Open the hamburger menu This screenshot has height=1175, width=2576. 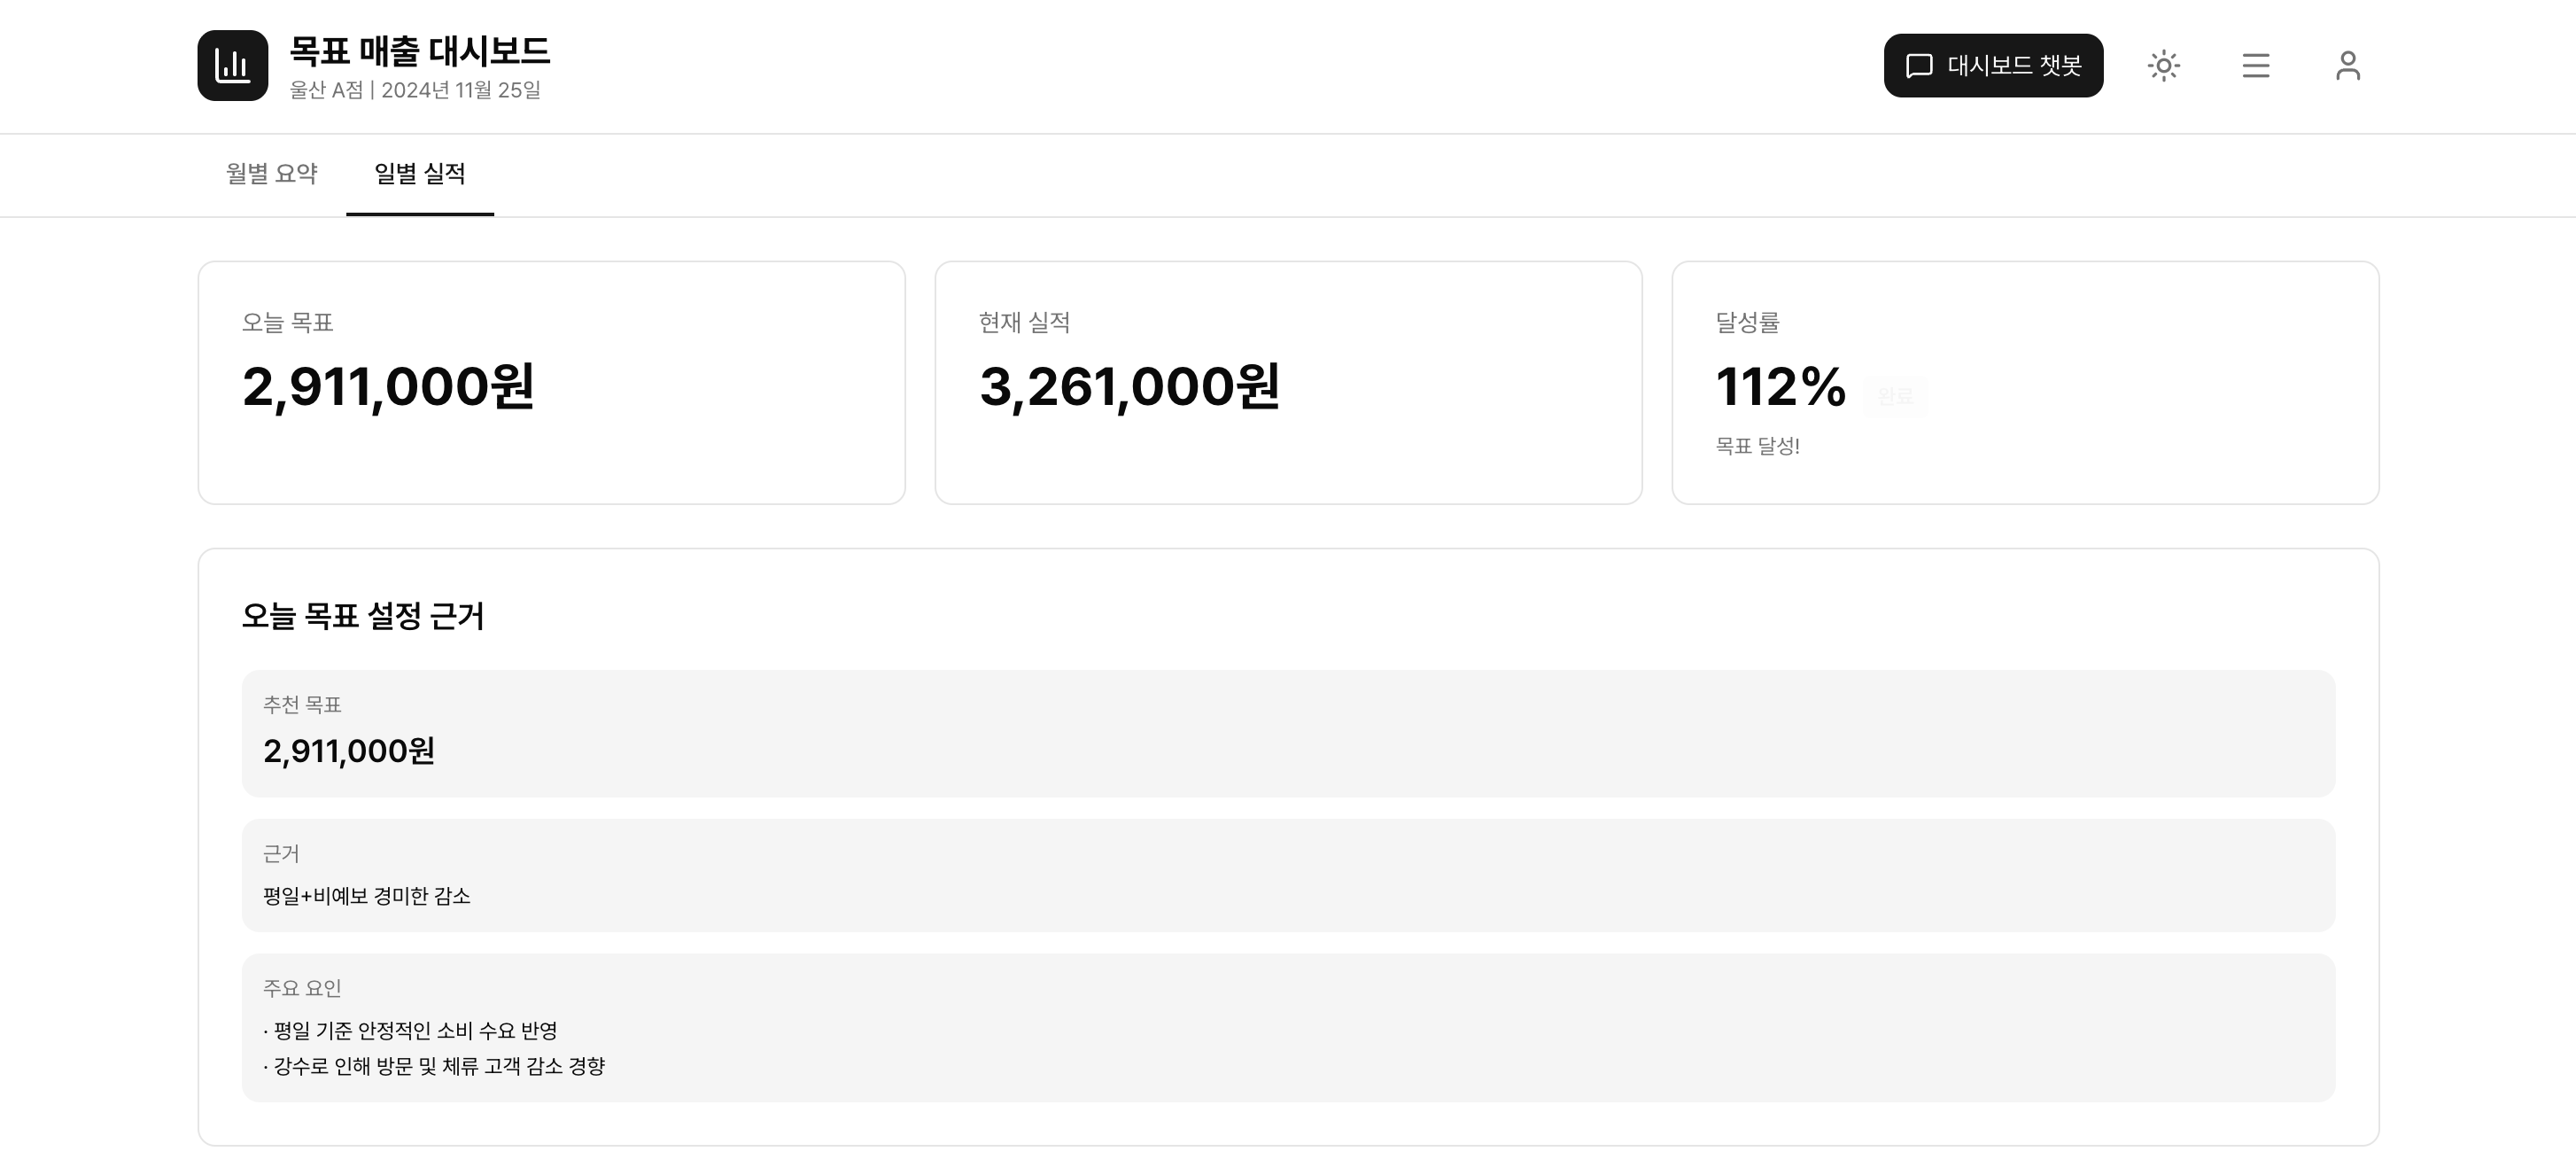point(2255,66)
